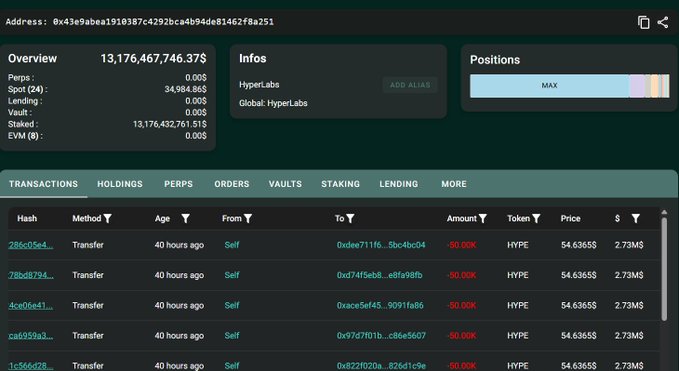Click the Vault balance row
This screenshot has width=679, height=371.
tap(107, 113)
